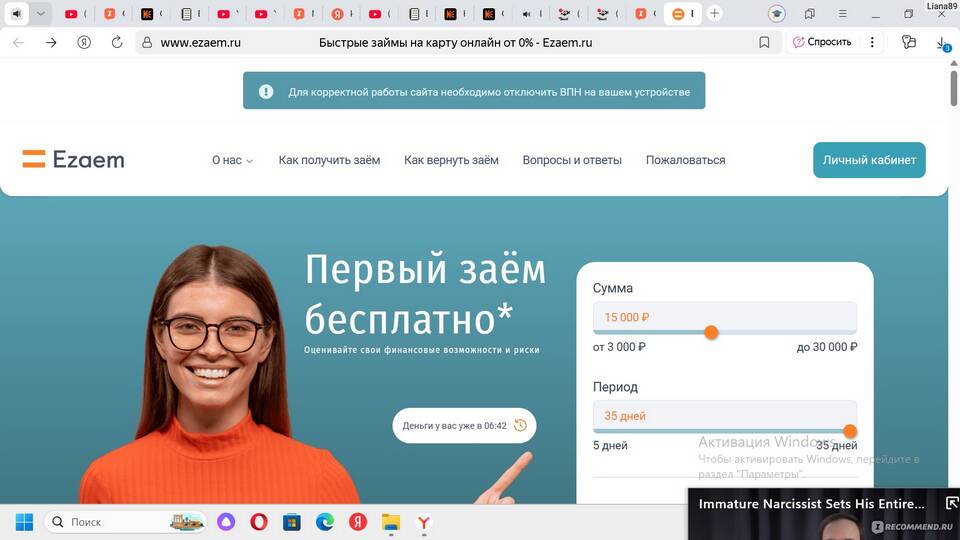Screen dimensions: 960x540
Task: Open the downloads arrow icon
Action: [942, 43]
